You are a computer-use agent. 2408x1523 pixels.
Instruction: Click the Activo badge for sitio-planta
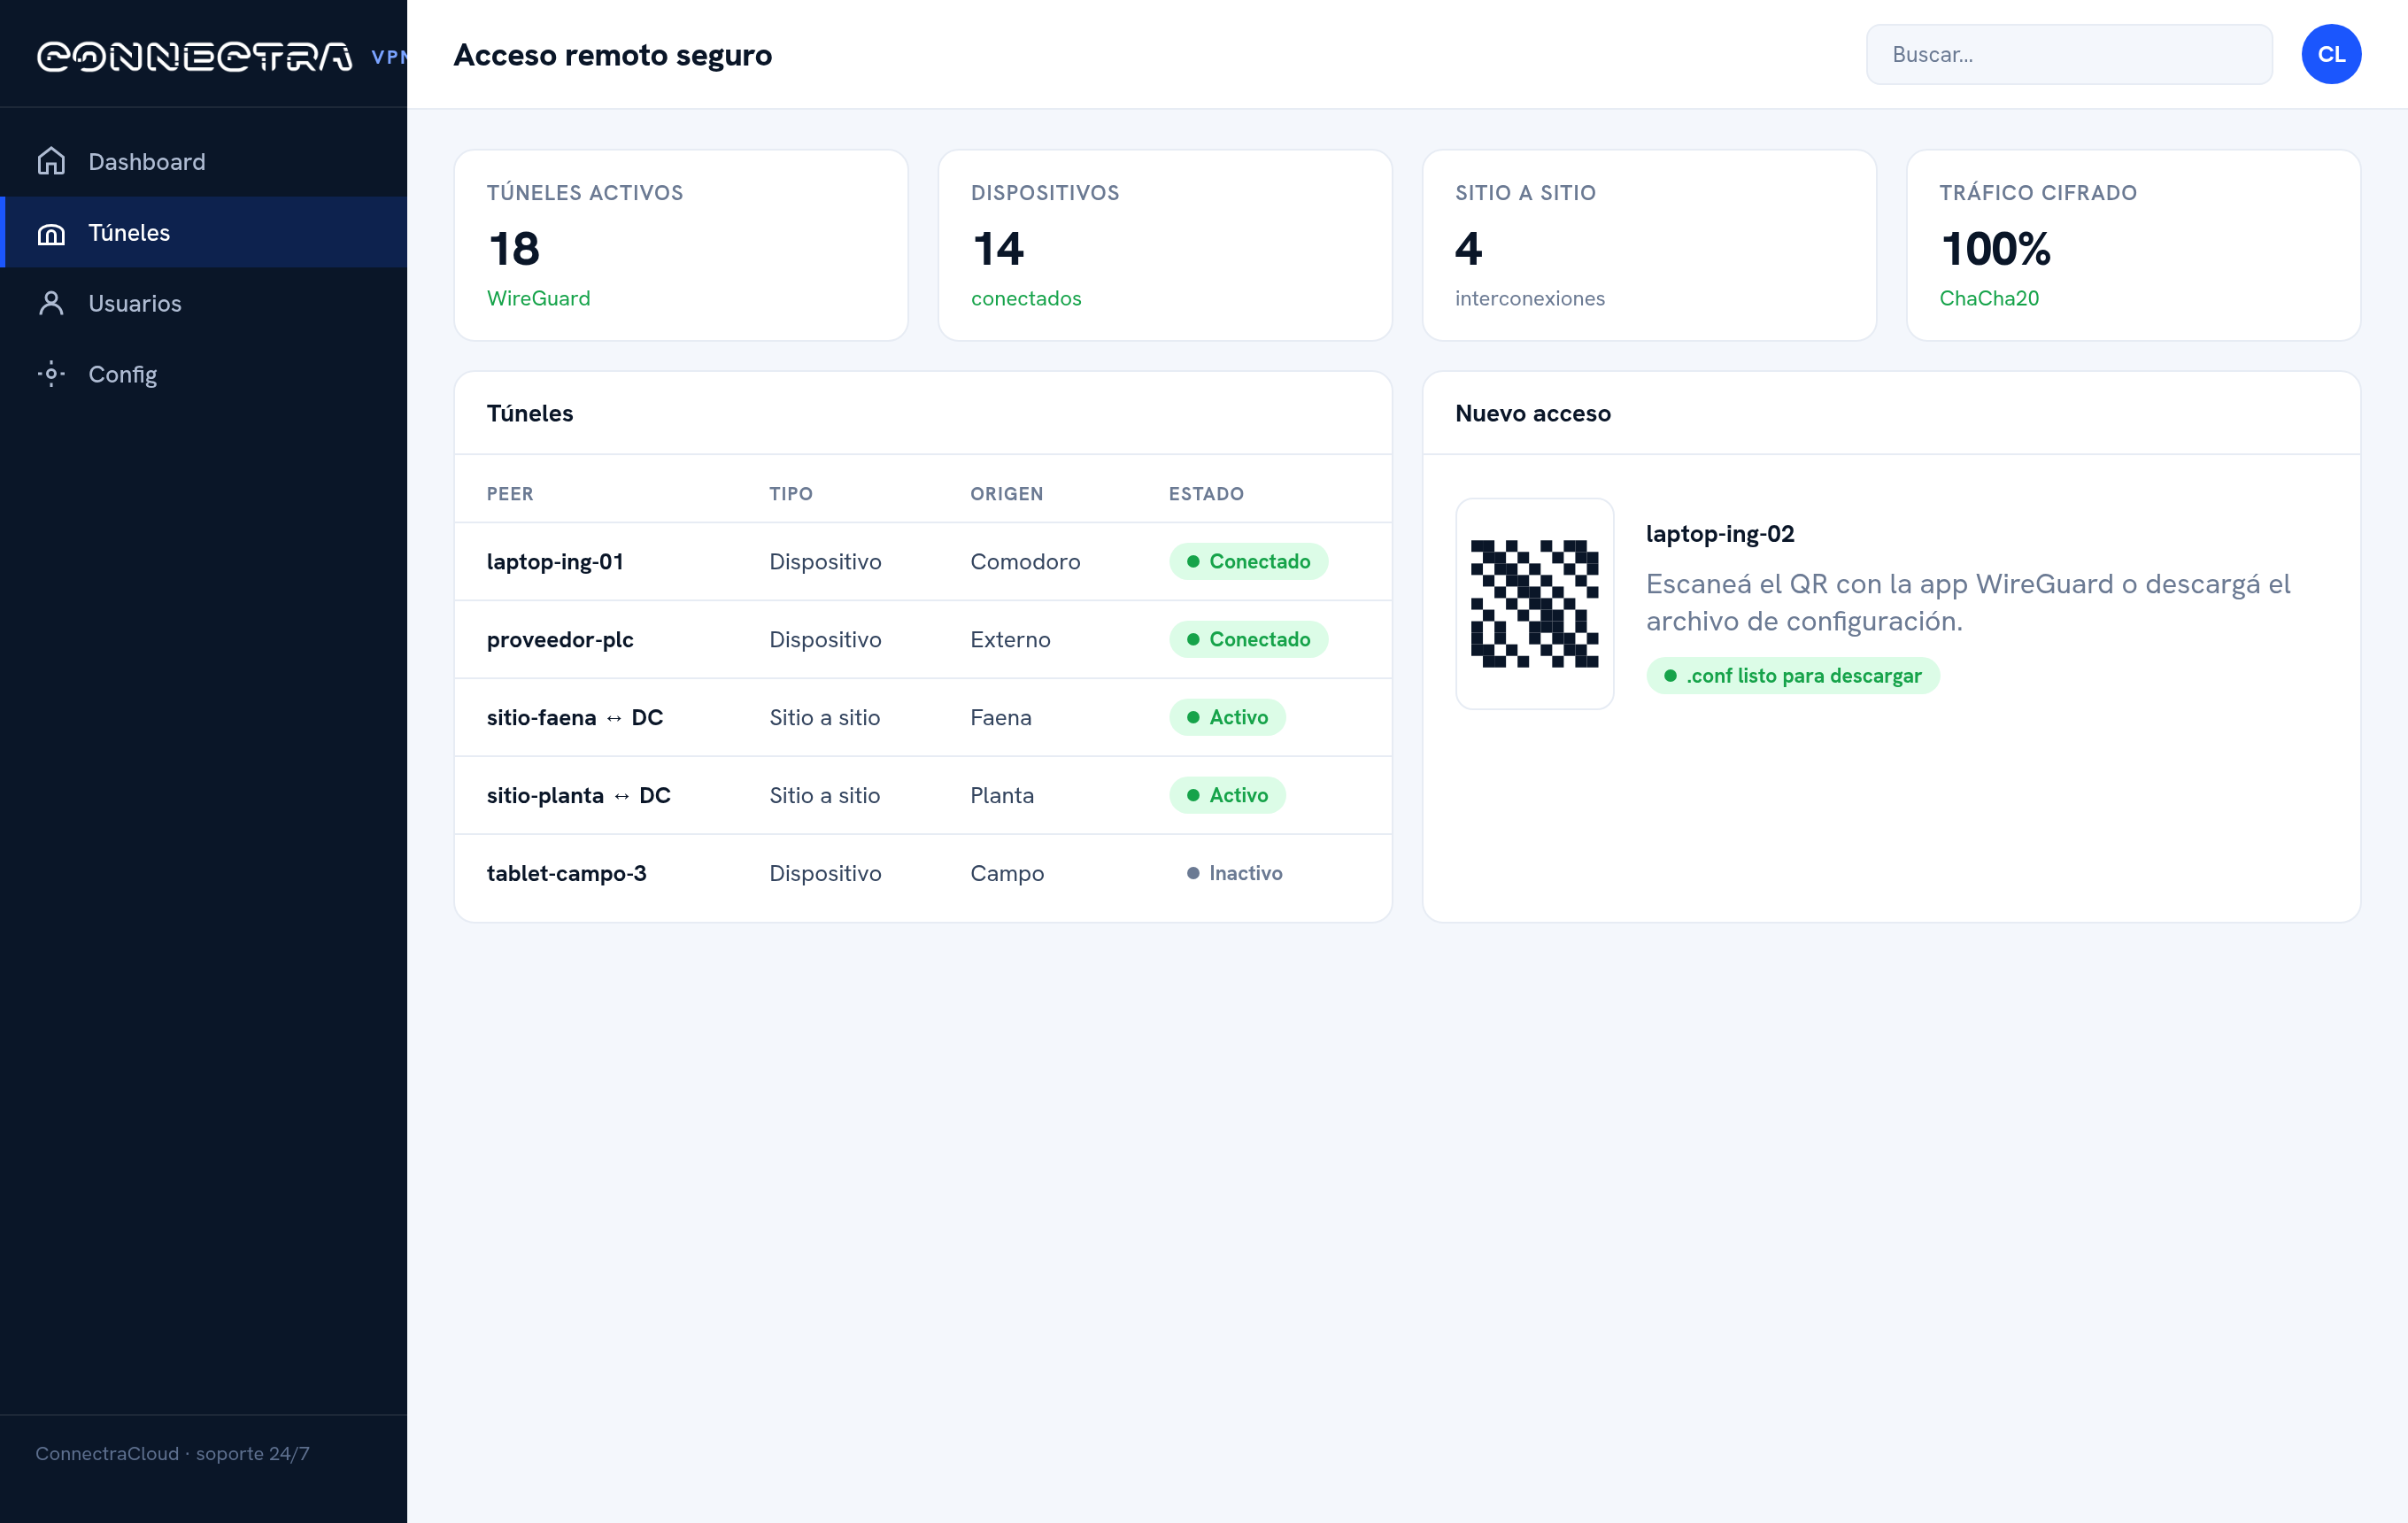(1227, 795)
